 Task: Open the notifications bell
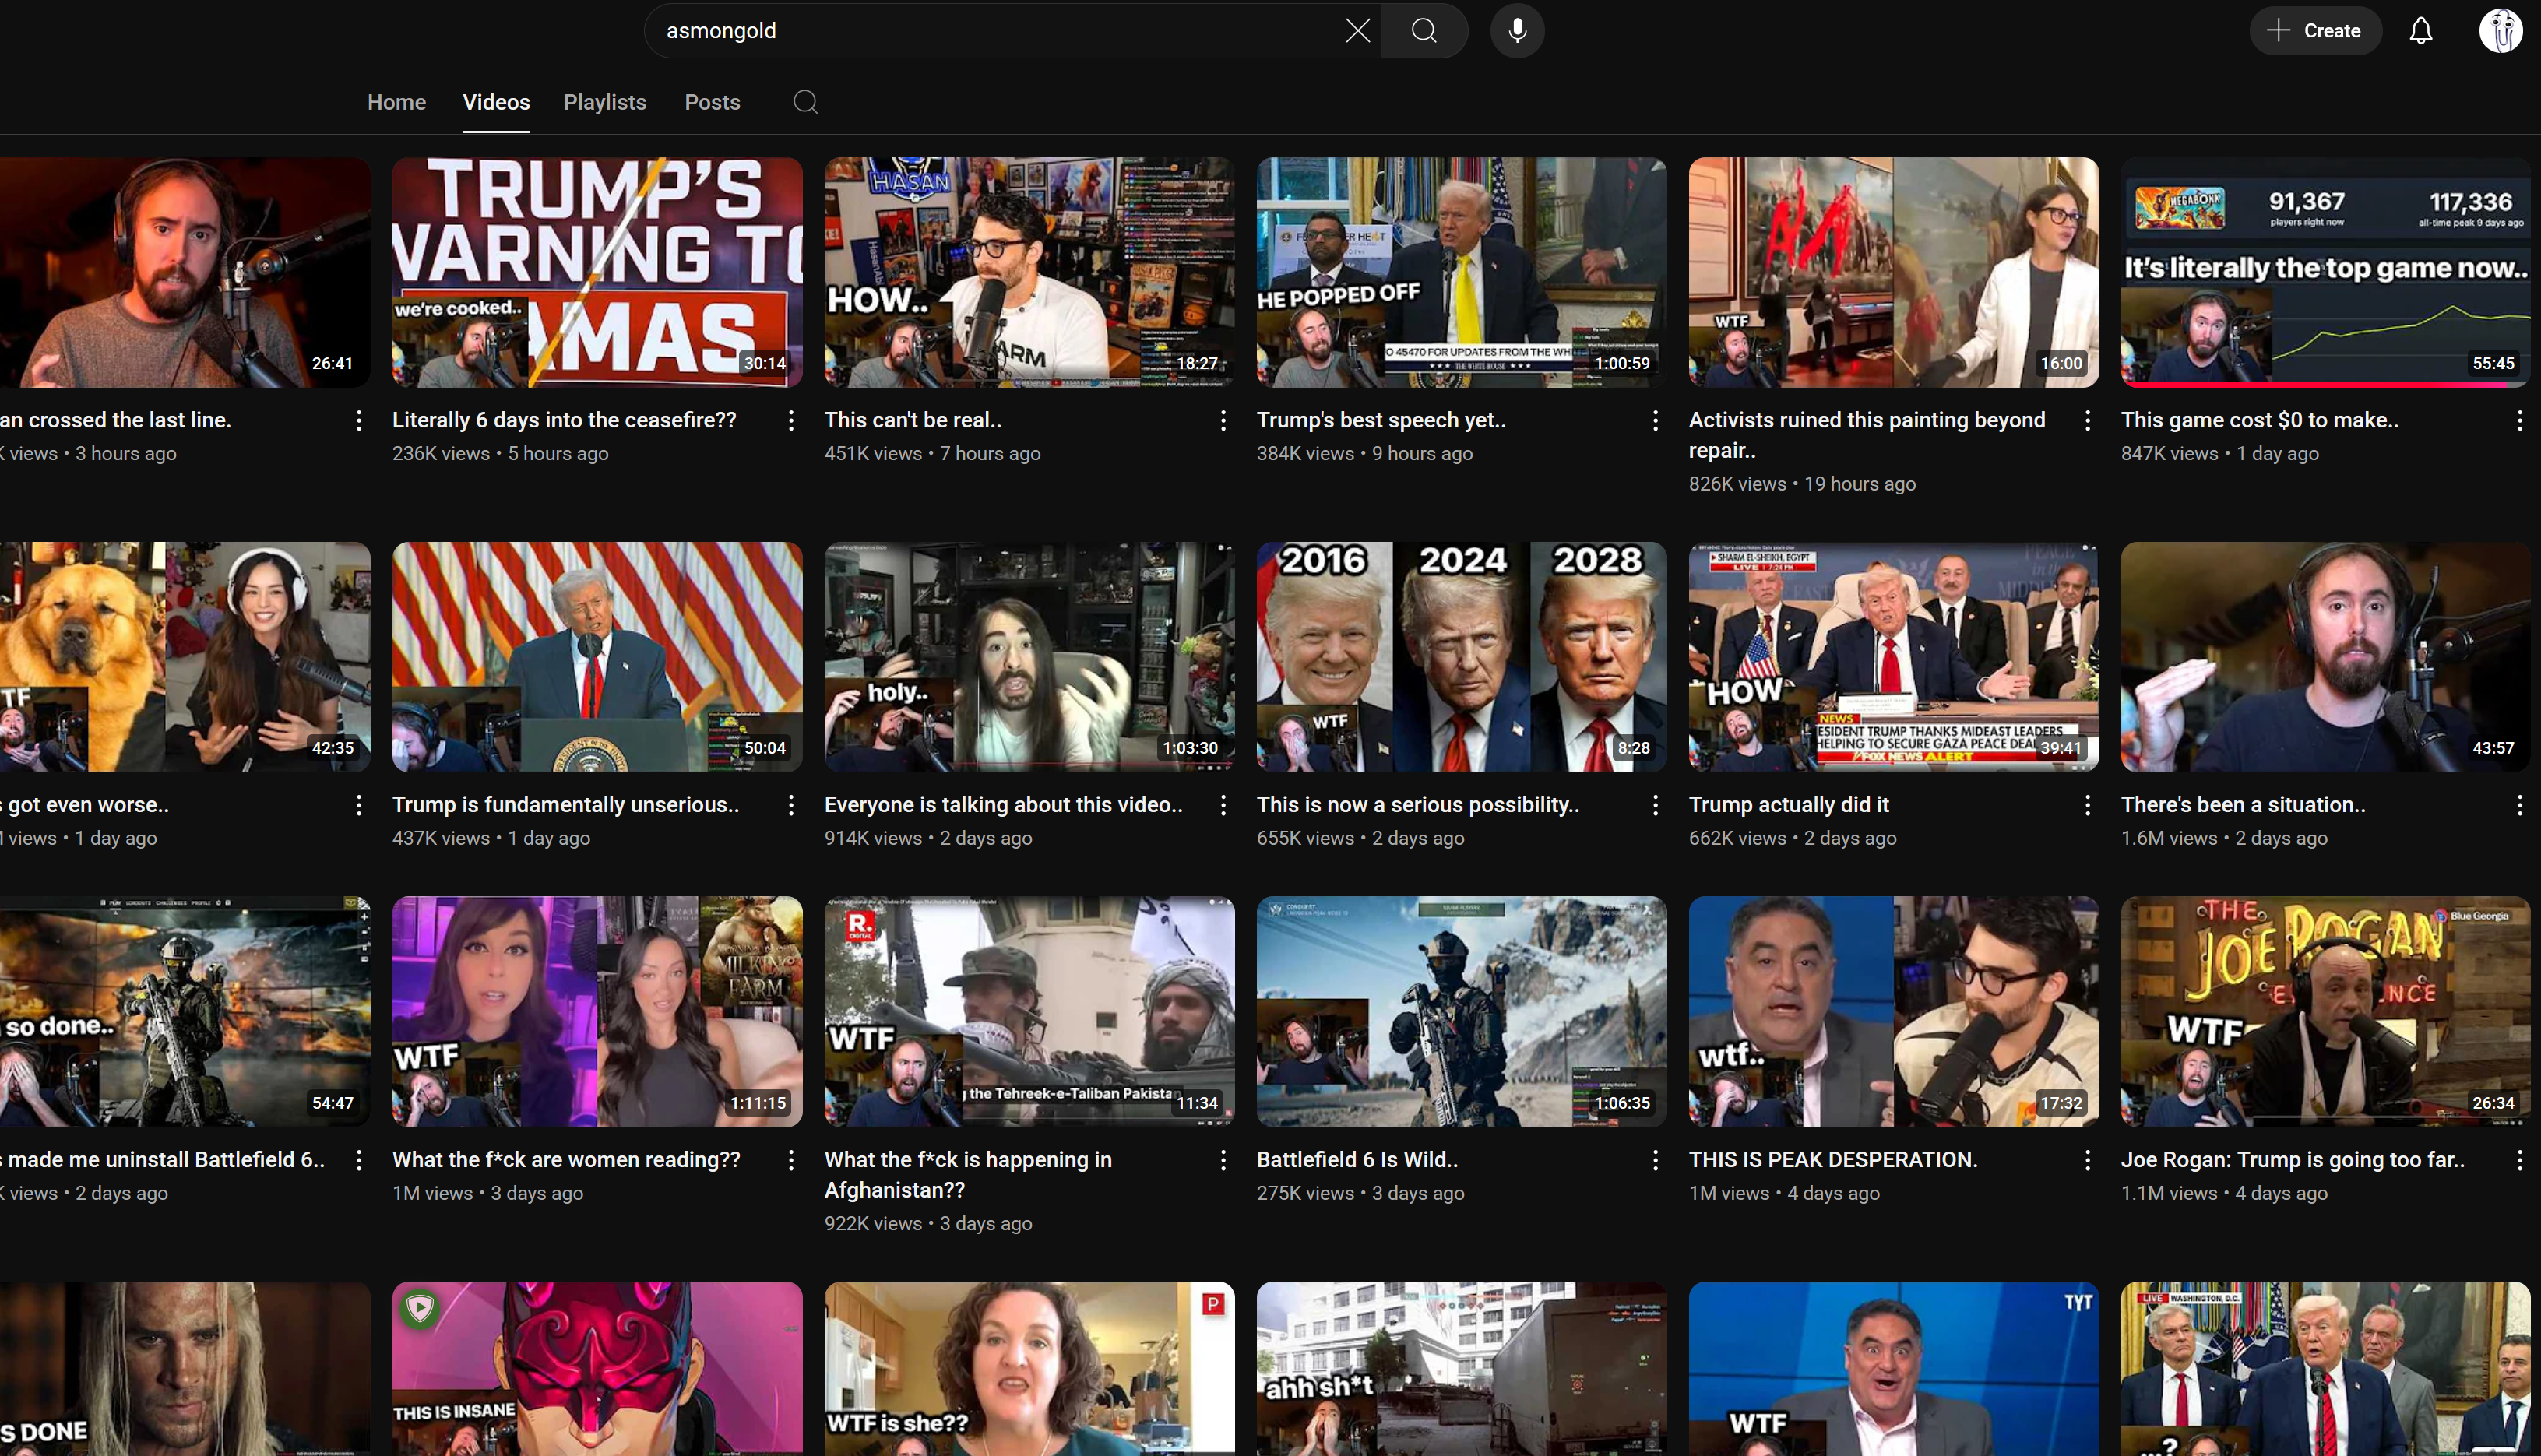point(2420,31)
